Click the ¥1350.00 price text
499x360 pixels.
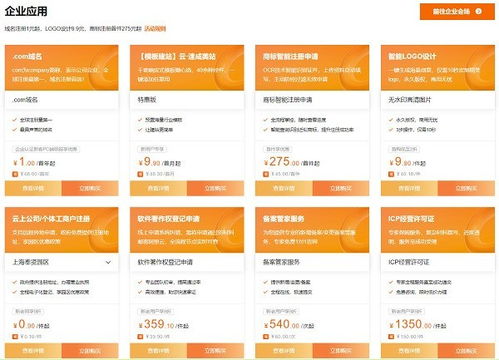pos(411,324)
